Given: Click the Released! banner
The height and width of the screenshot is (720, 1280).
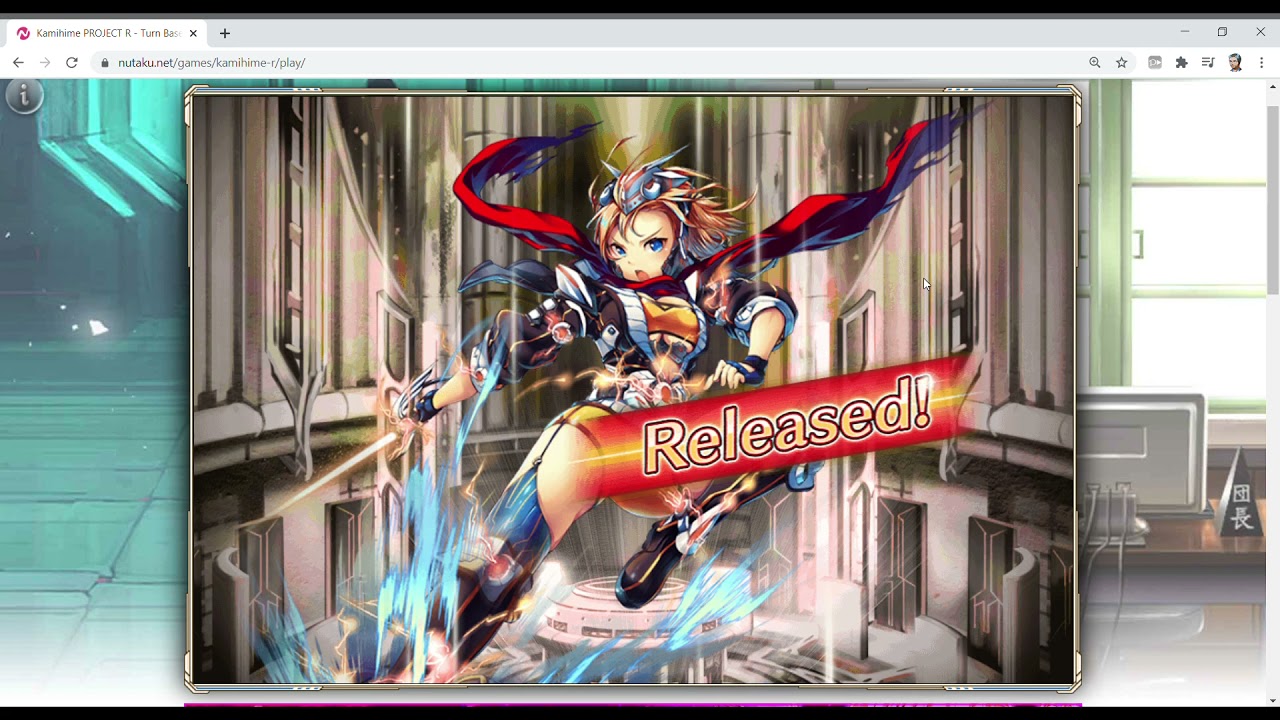Looking at the screenshot, I should [x=785, y=428].
